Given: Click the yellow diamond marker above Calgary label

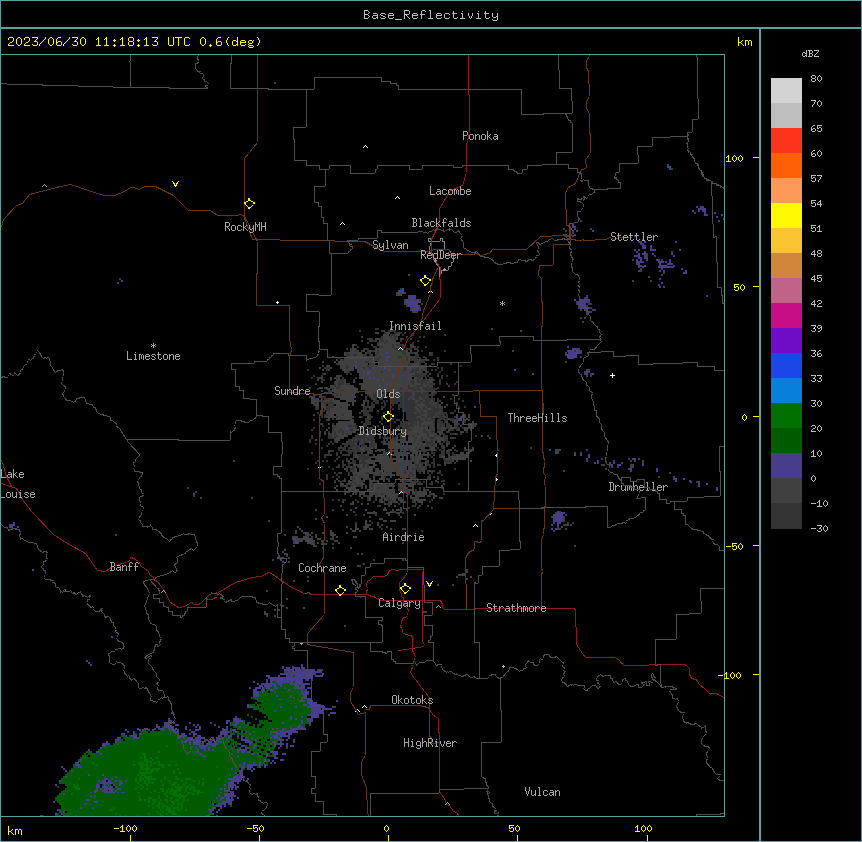Looking at the screenshot, I should point(405,589).
